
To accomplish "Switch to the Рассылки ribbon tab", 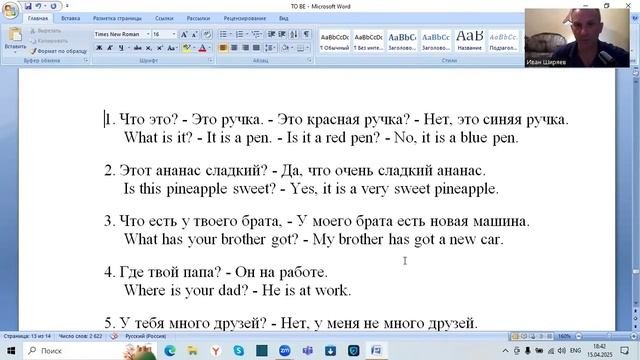I will click(x=198, y=18).
